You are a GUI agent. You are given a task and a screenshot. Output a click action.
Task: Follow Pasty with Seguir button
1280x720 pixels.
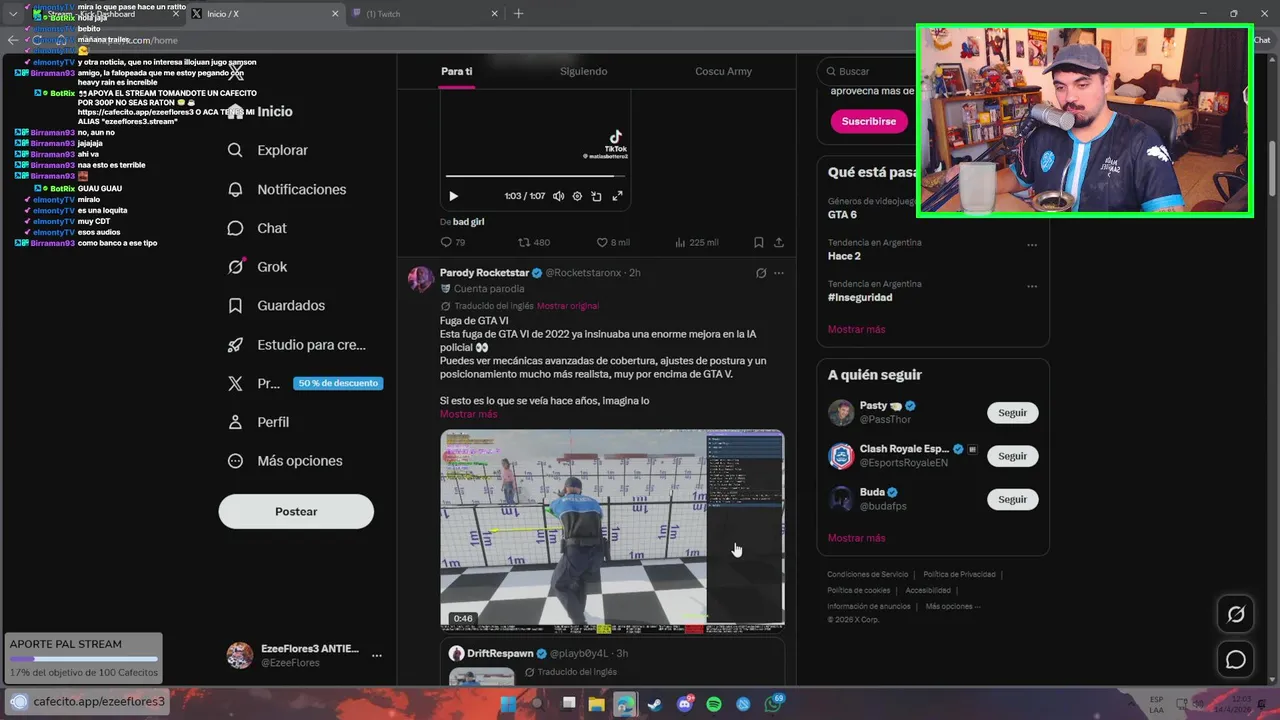pyautogui.click(x=1012, y=413)
